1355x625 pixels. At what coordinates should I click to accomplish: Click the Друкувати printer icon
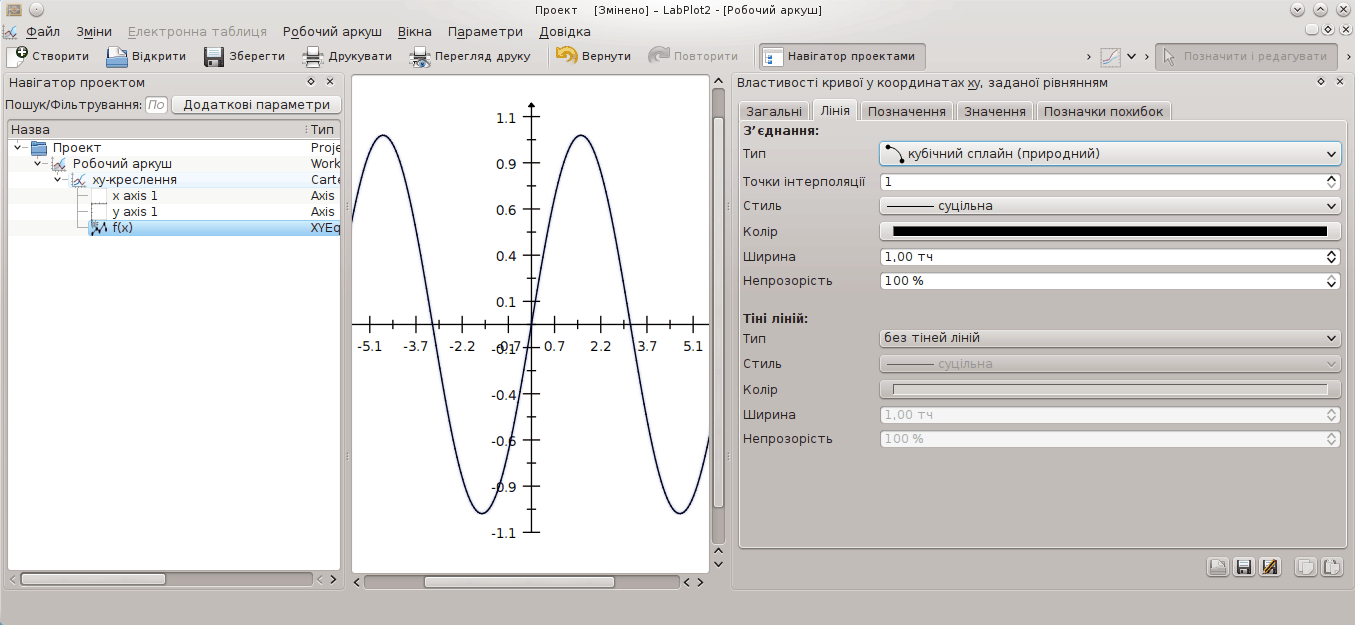(314, 56)
